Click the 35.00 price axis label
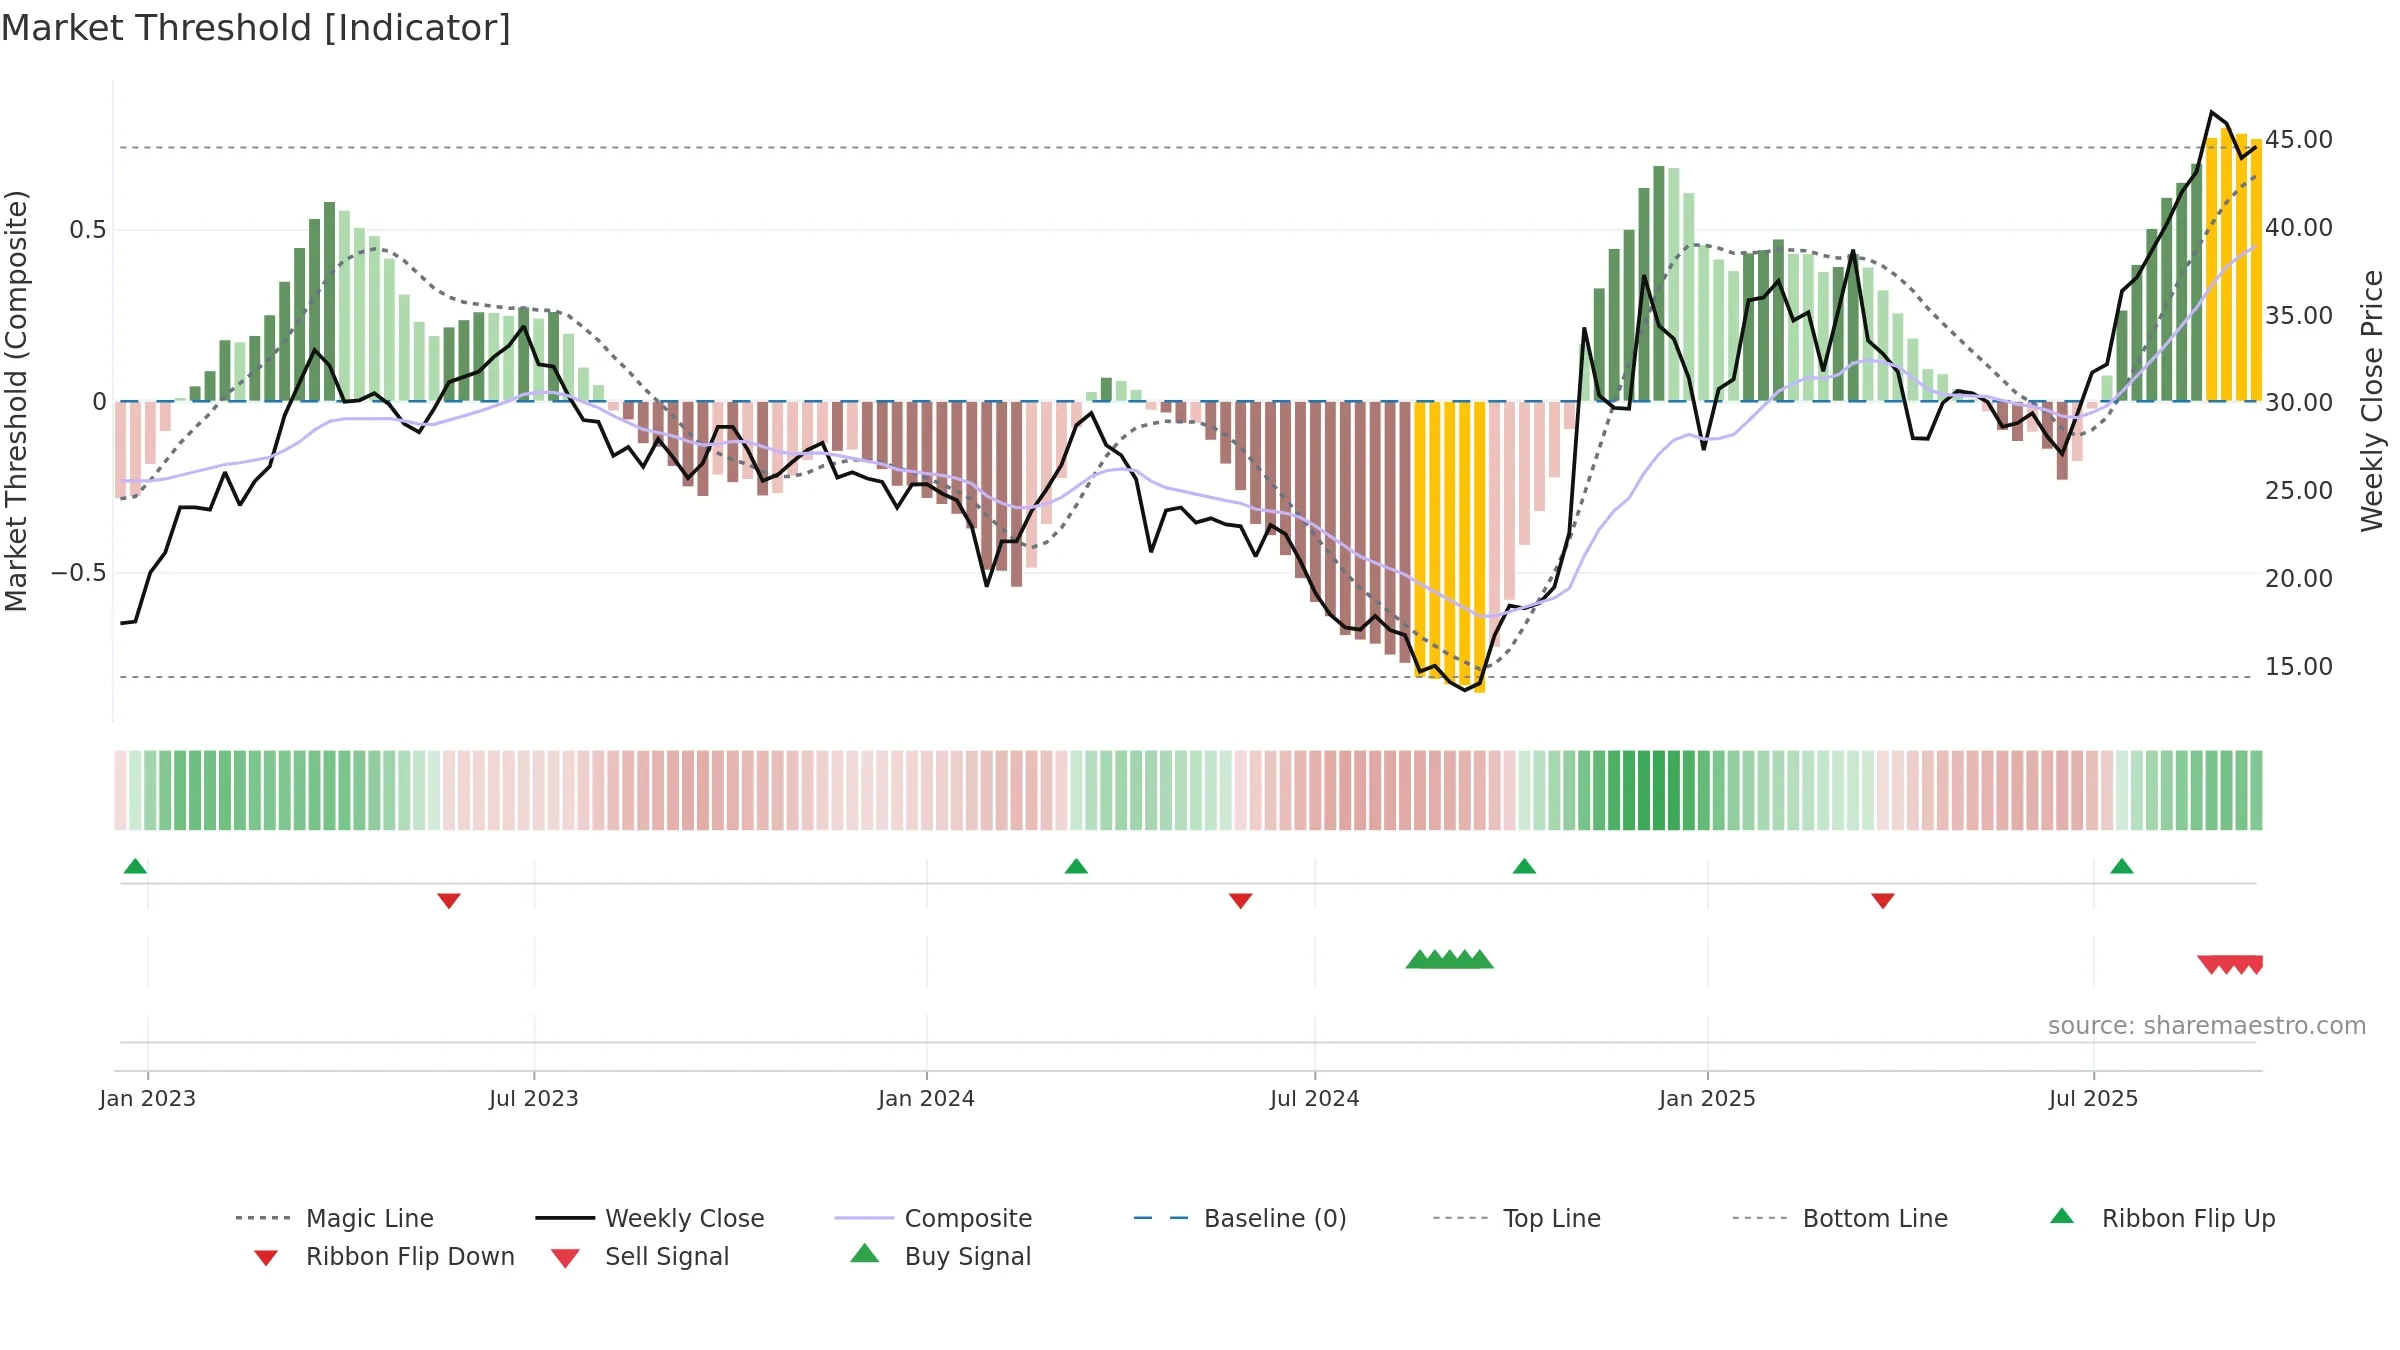The height and width of the screenshot is (1350, 2400). click(2299, 315)
